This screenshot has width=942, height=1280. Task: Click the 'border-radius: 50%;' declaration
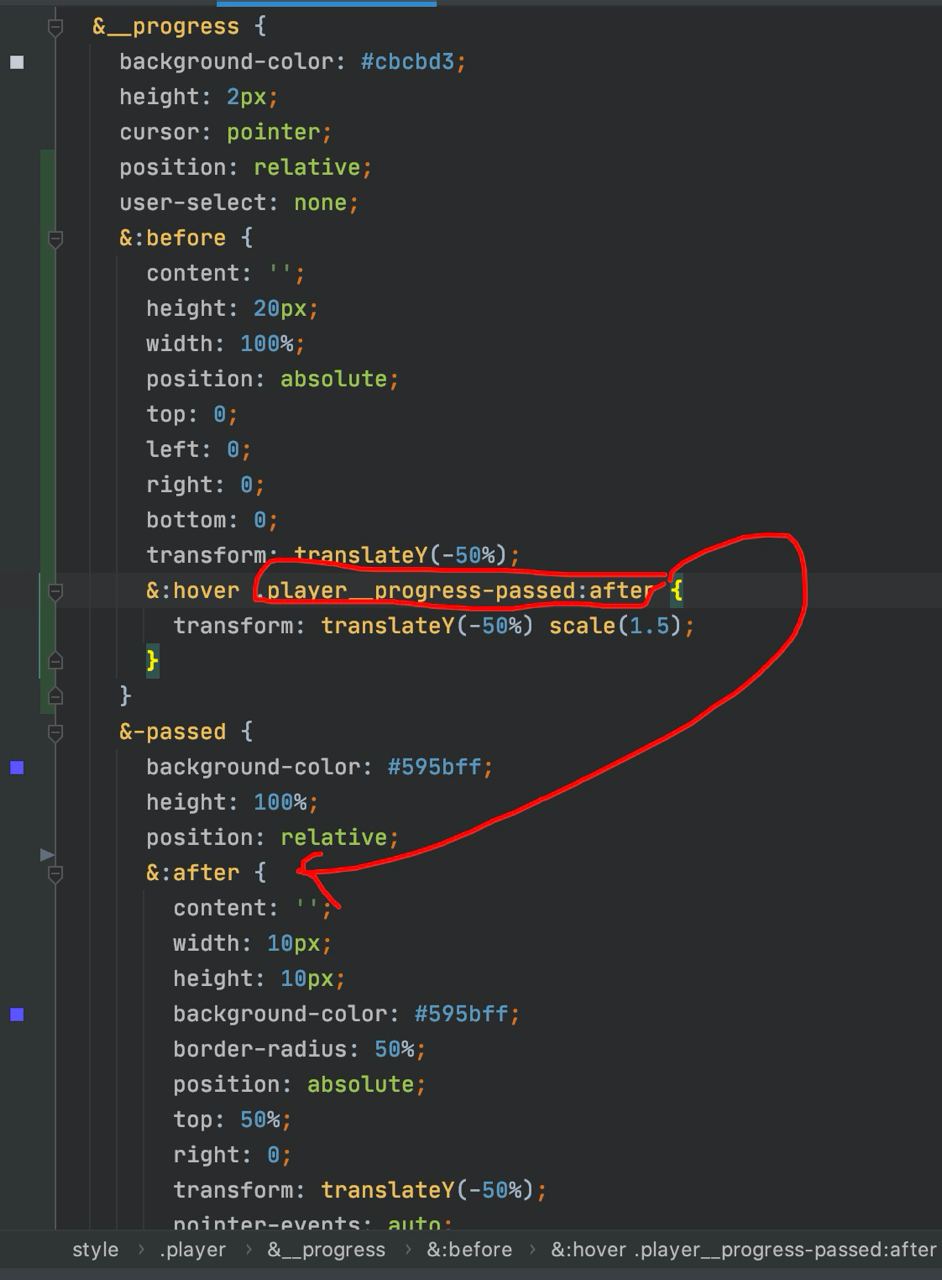click(300, 1049)
